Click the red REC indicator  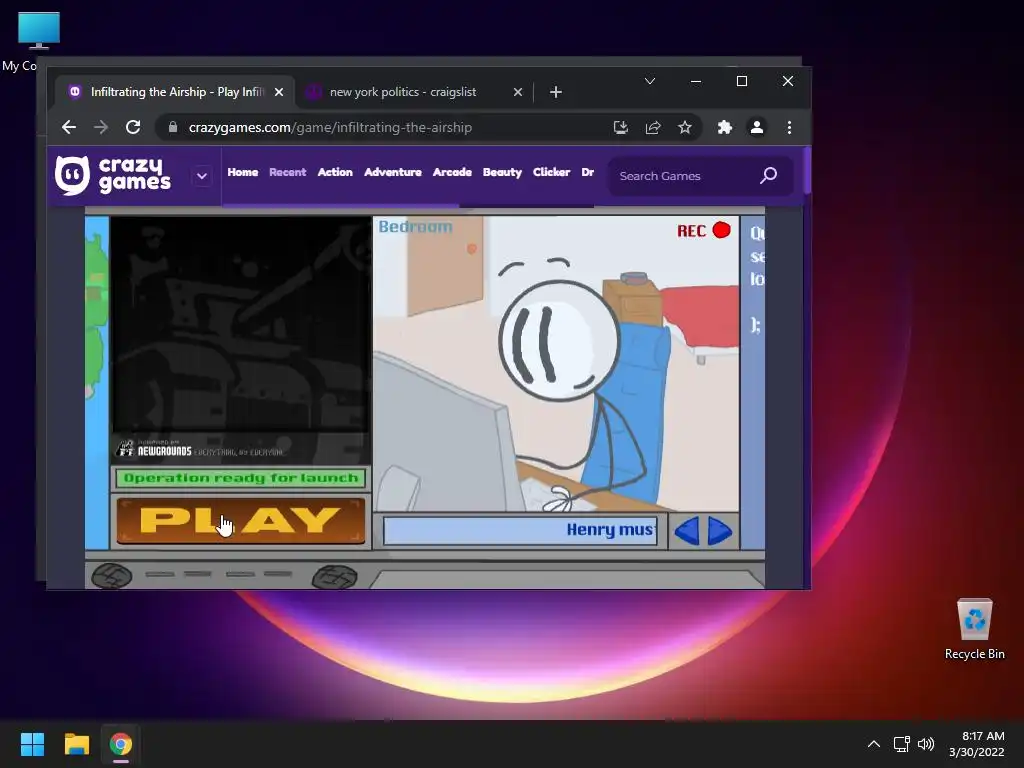tap(703, 231)
